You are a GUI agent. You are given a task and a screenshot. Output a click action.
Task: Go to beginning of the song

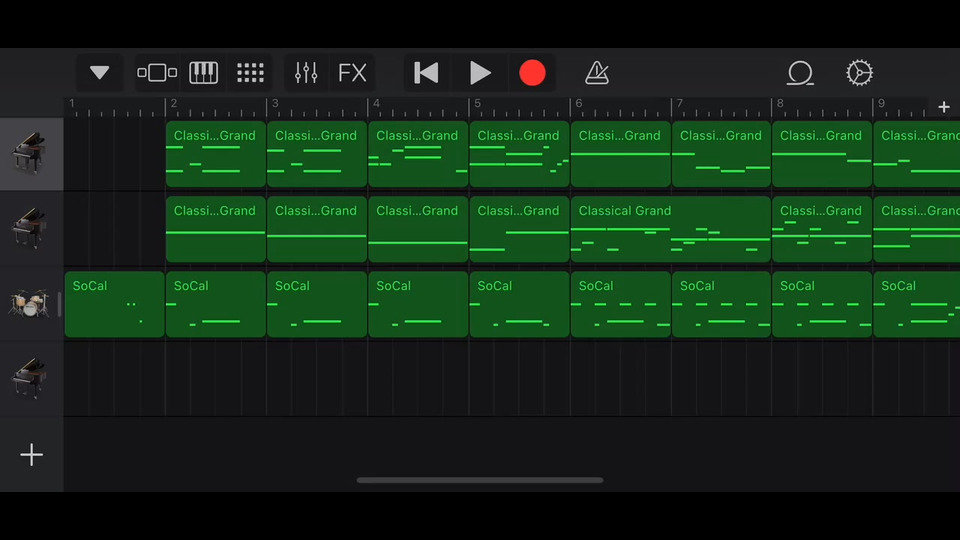(x=426, y=73)
